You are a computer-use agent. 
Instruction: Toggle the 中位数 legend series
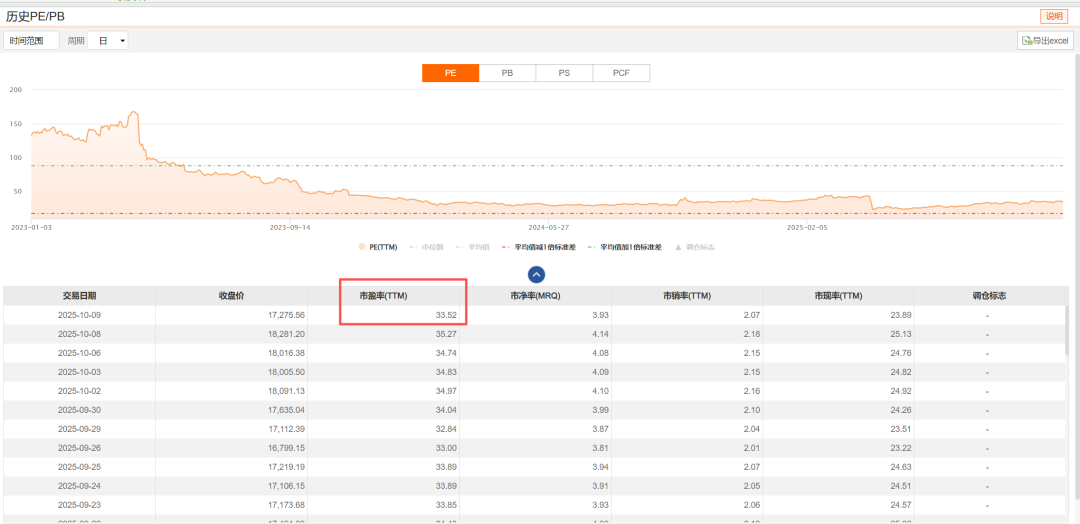coord(426,247)
